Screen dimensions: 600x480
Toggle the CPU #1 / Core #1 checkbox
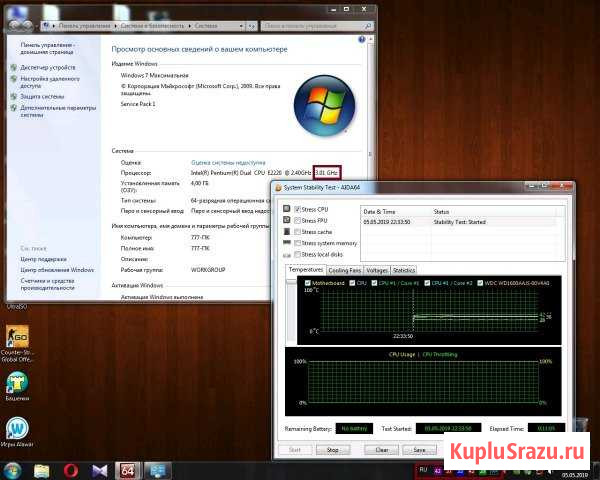tap(374, 283)
